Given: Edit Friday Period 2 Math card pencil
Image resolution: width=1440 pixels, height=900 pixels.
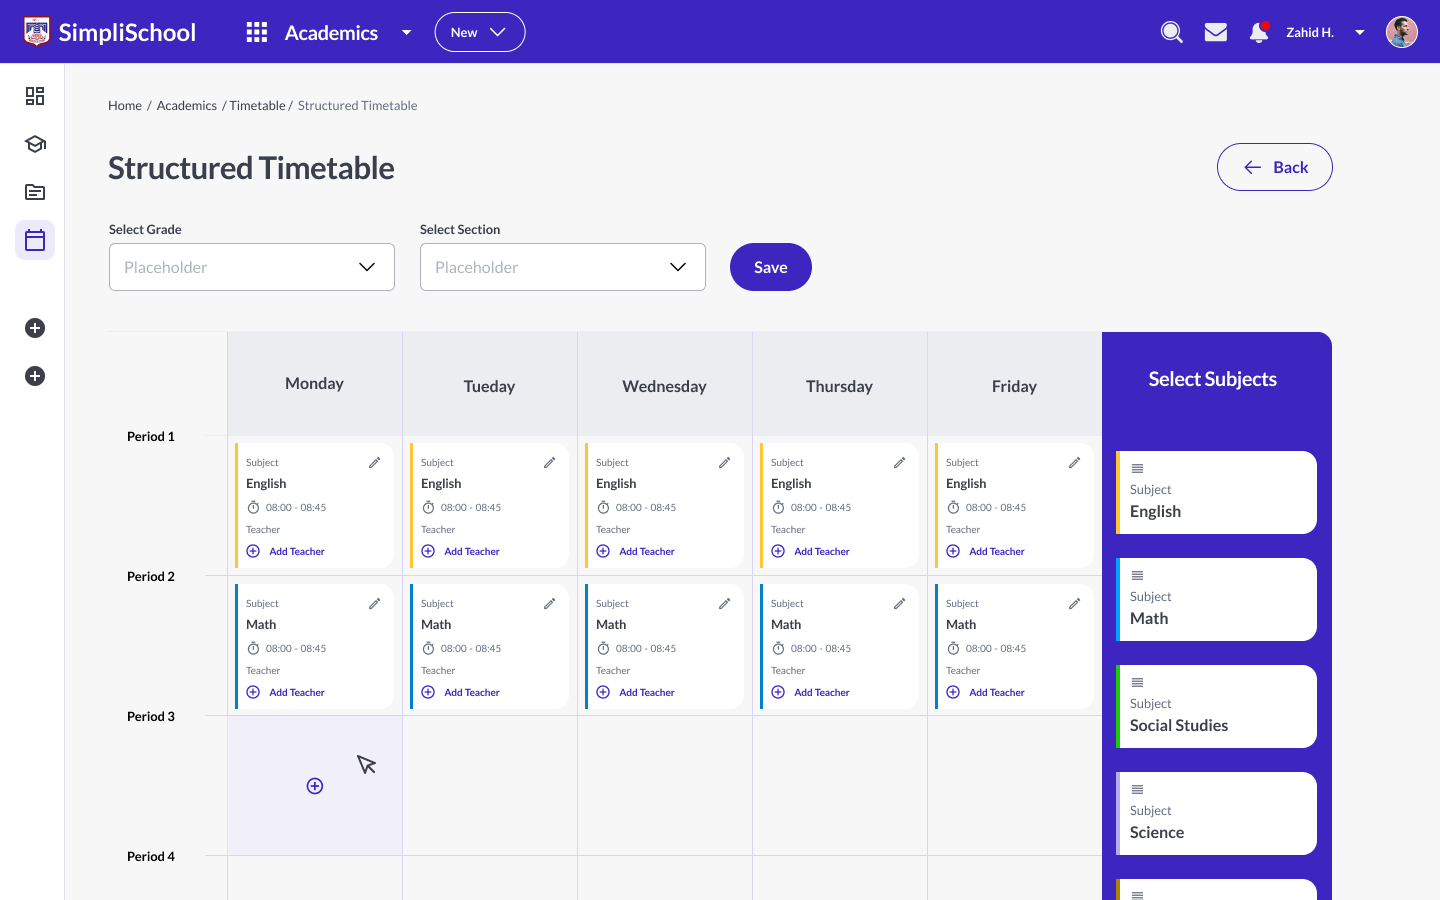Looking at the screenshot, I should tap(1074, 604).
